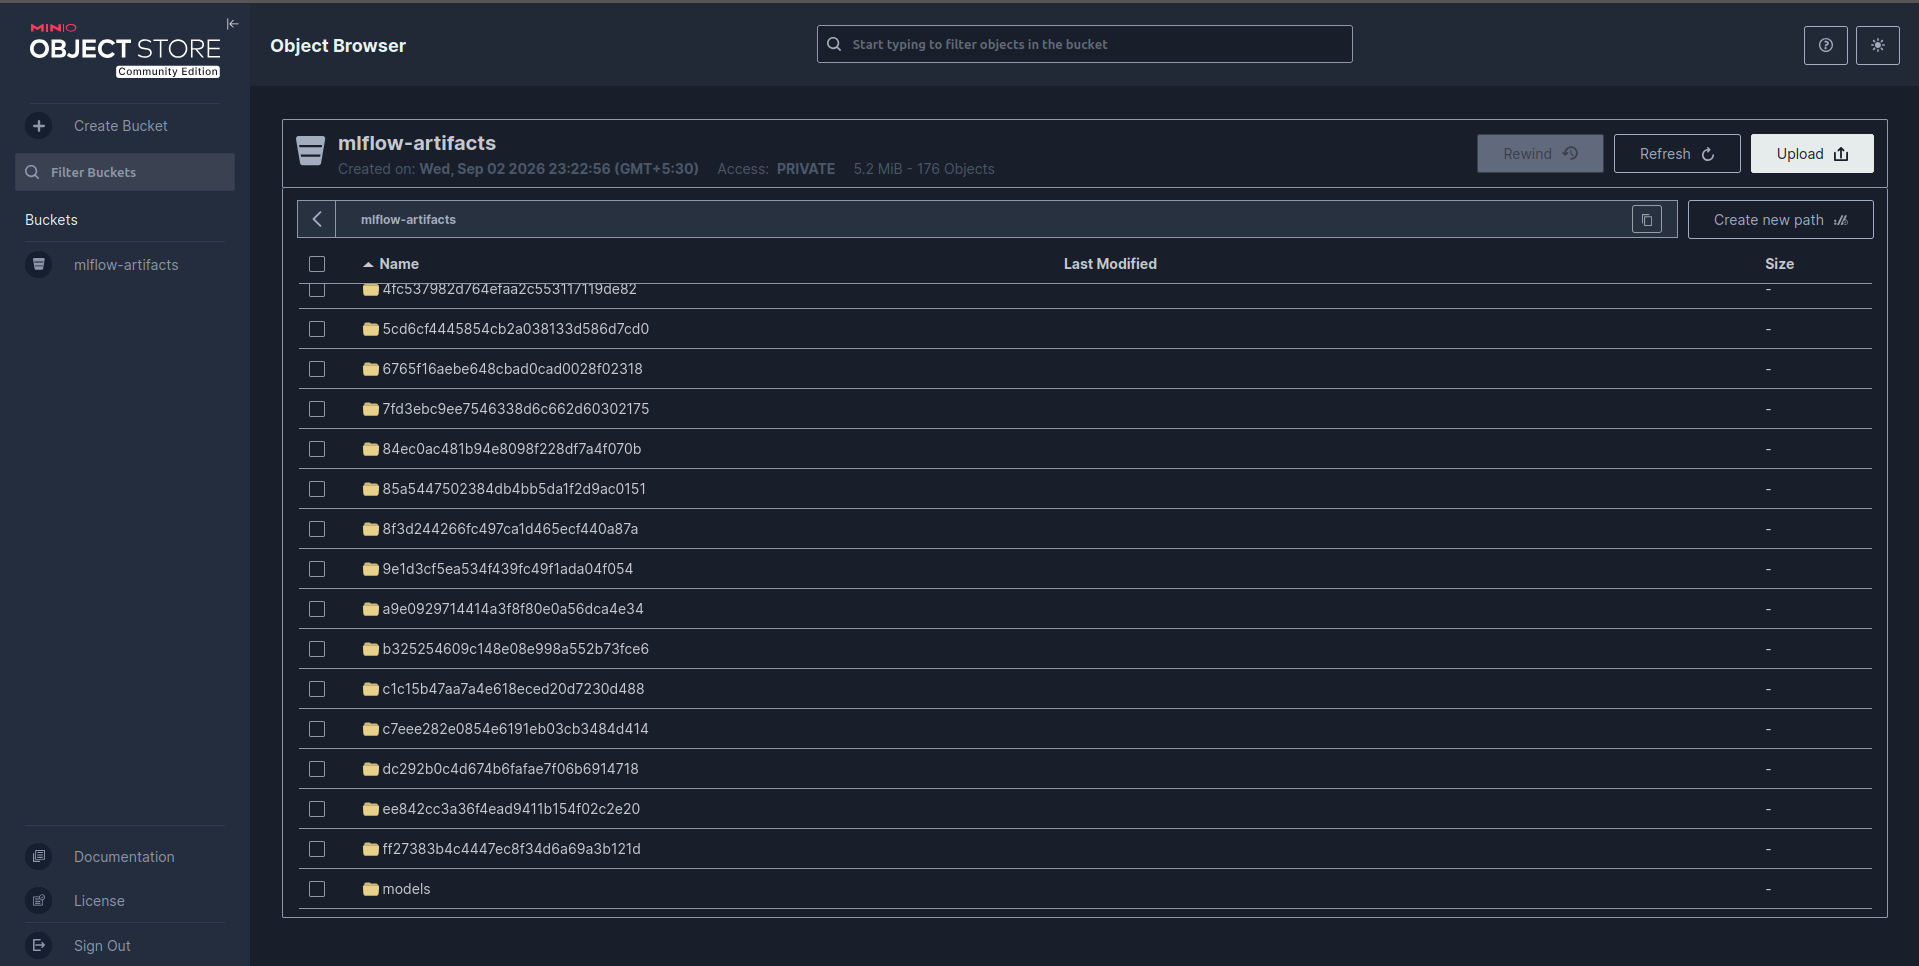The image size is (1919, 966).
Task: Open help with the question mark icon
Action: [x=1825, y=45]
